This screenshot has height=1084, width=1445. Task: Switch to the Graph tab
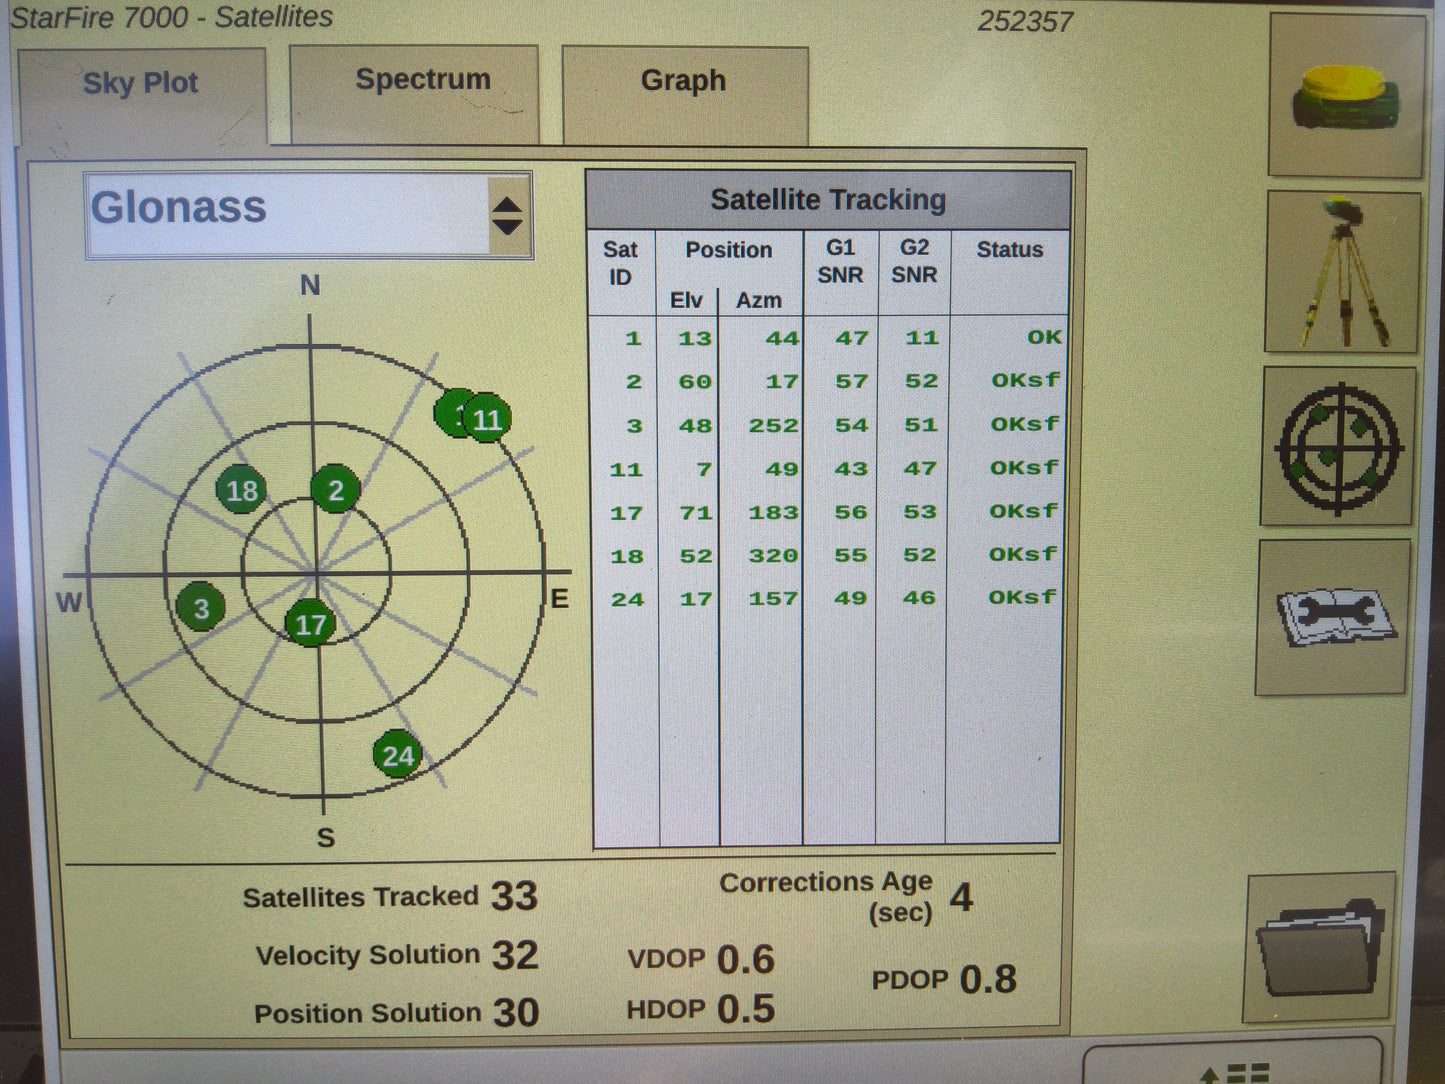point(685,94)
